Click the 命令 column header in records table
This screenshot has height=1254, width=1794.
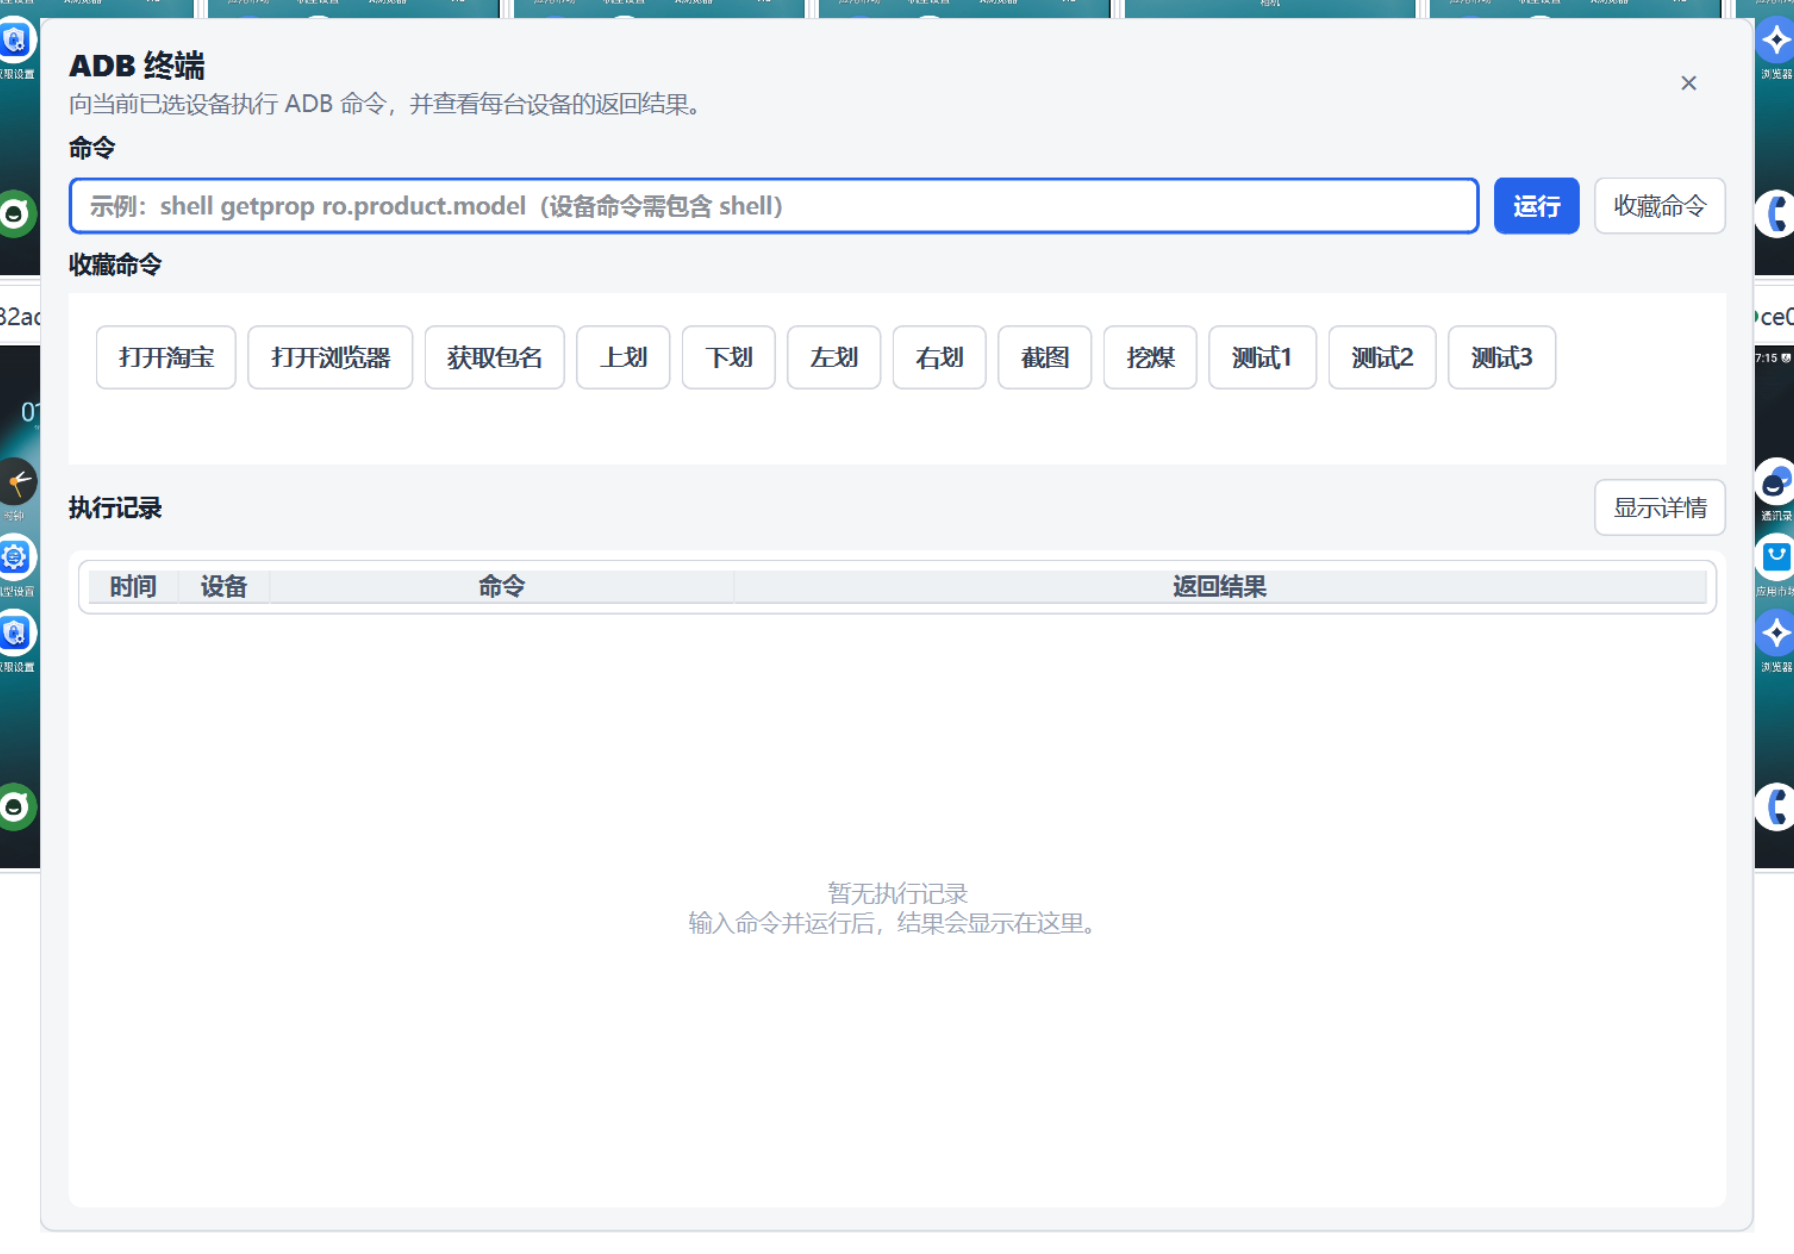501,586
